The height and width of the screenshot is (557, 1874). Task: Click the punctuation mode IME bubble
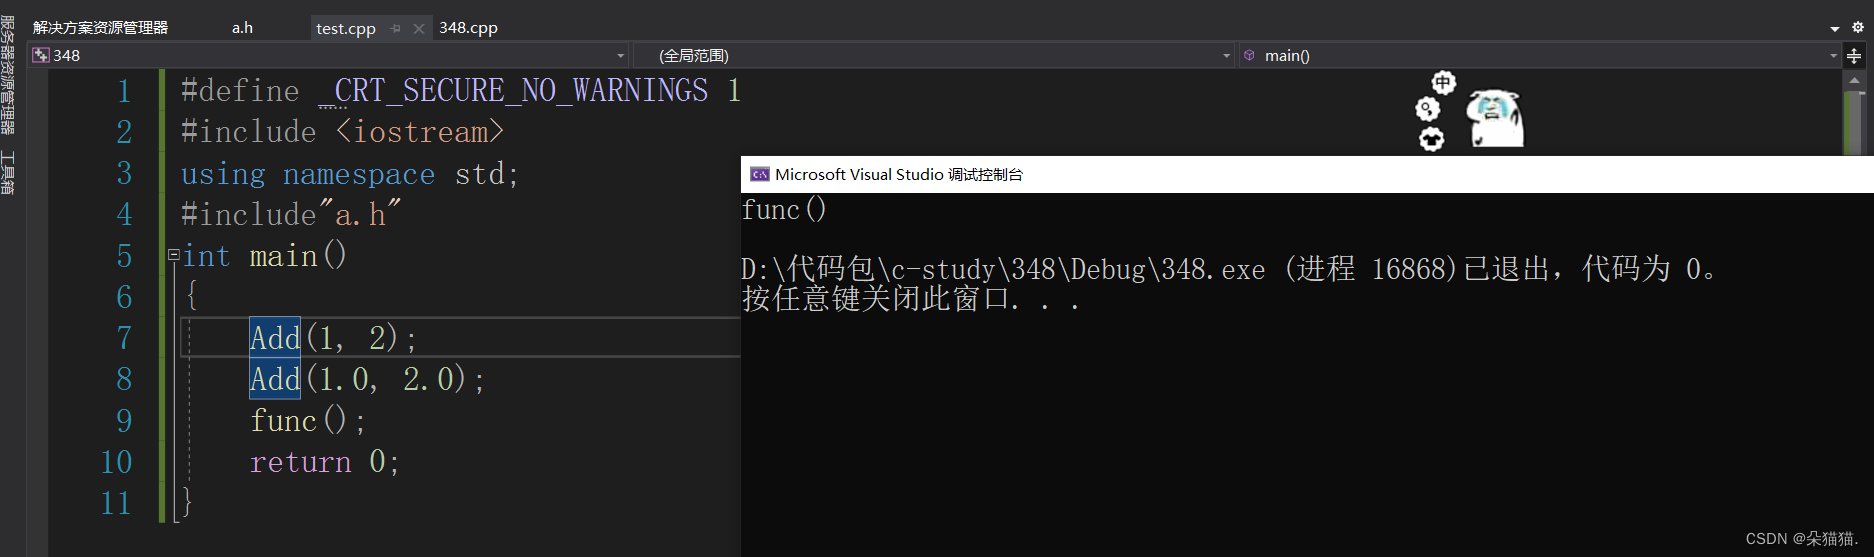coord(1428,109)
